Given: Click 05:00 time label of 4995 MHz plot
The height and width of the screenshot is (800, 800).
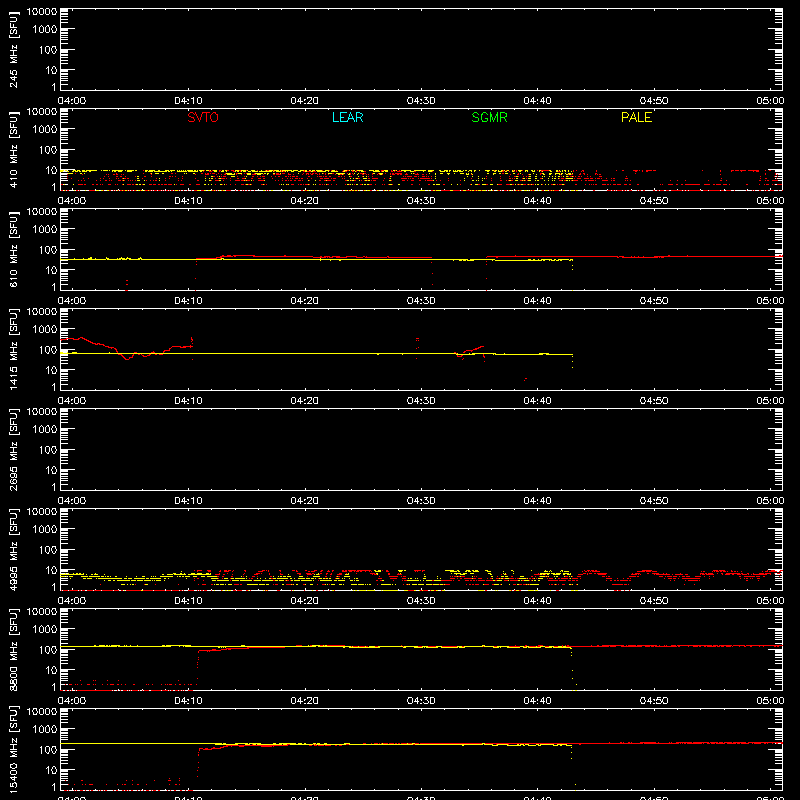Looking at the screenshot, I should [770, 601].
